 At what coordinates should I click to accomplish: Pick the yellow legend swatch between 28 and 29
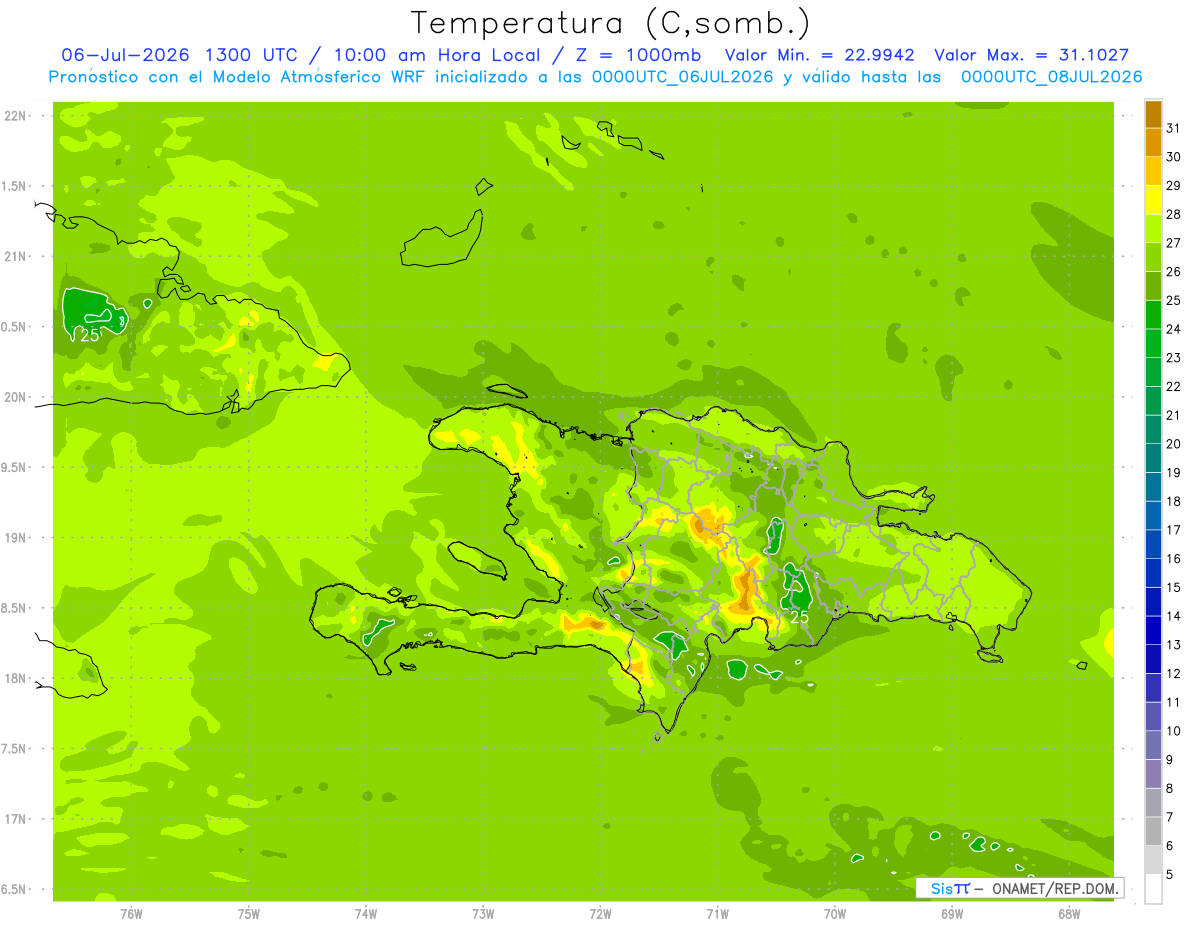click(1153, 201)
